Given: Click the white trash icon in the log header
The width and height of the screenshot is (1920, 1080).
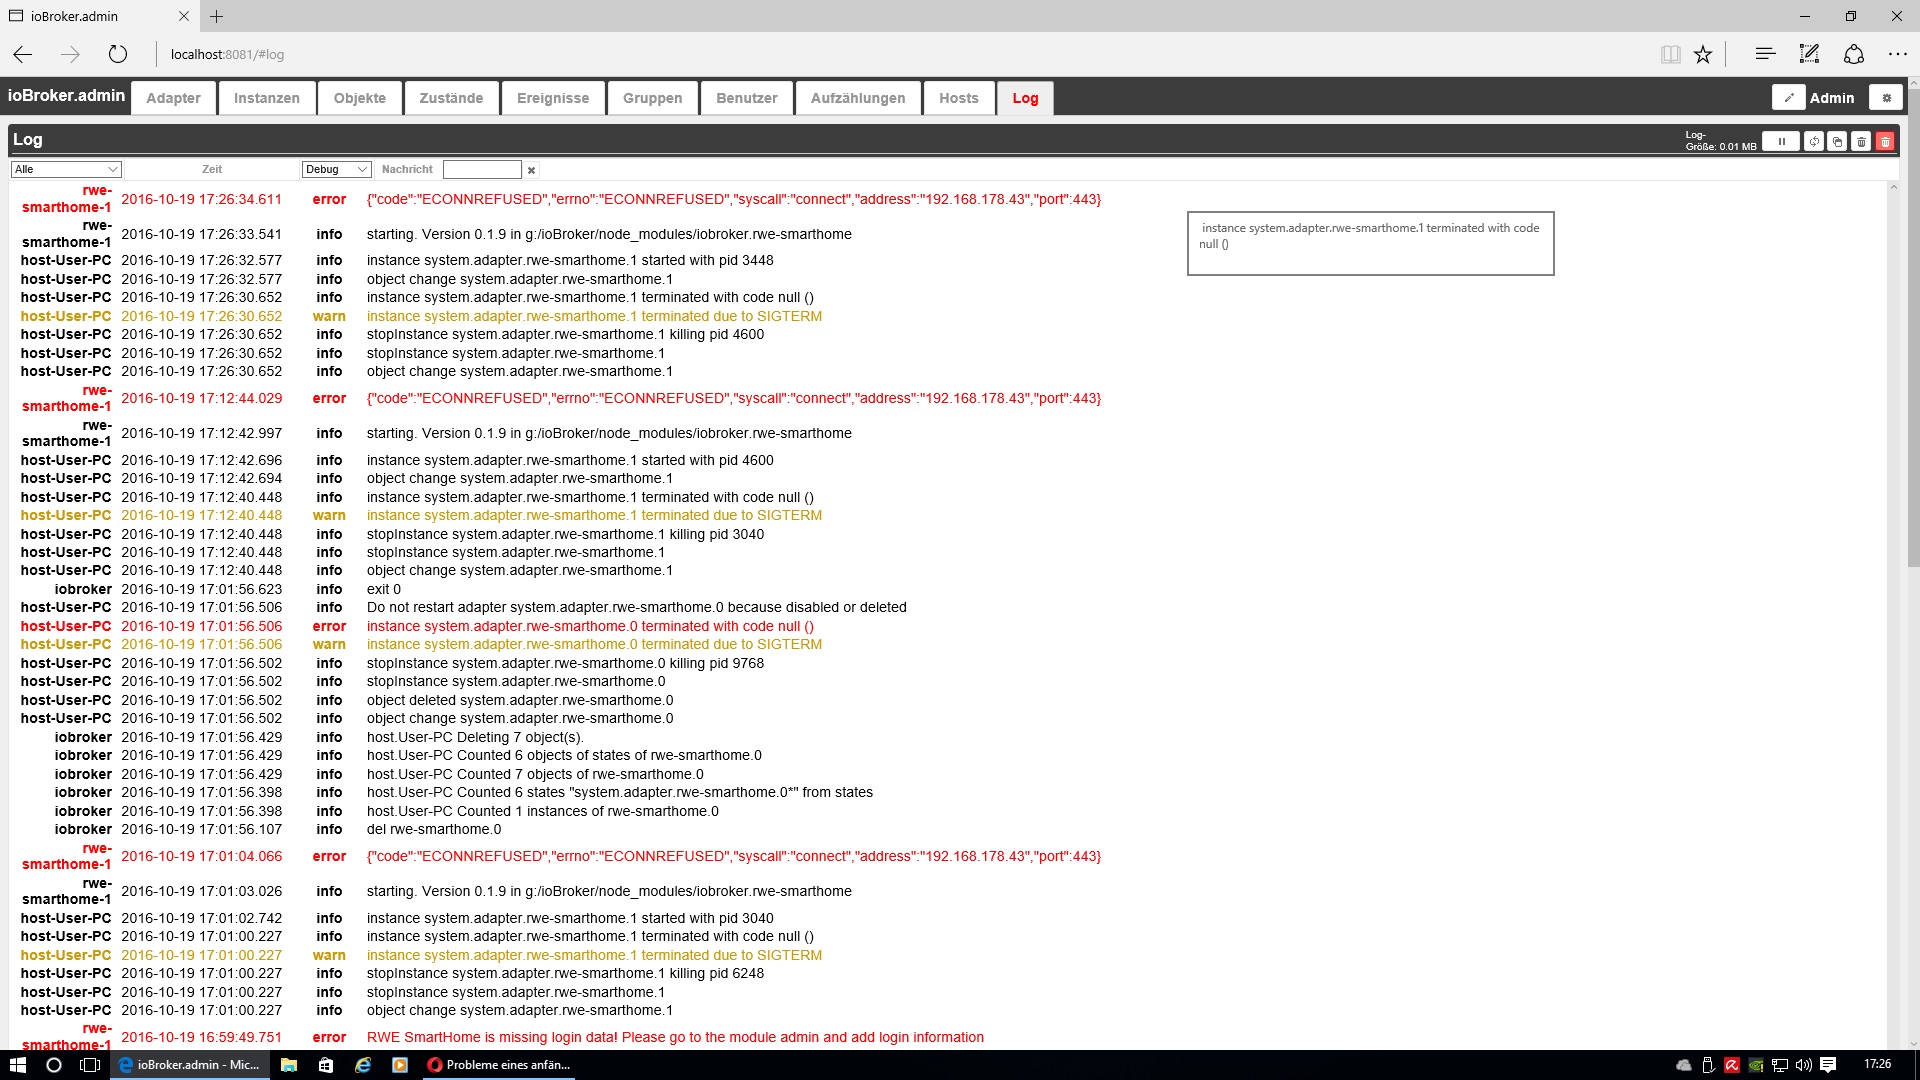Looking at the screenshot, I should tap(1861, 142).
